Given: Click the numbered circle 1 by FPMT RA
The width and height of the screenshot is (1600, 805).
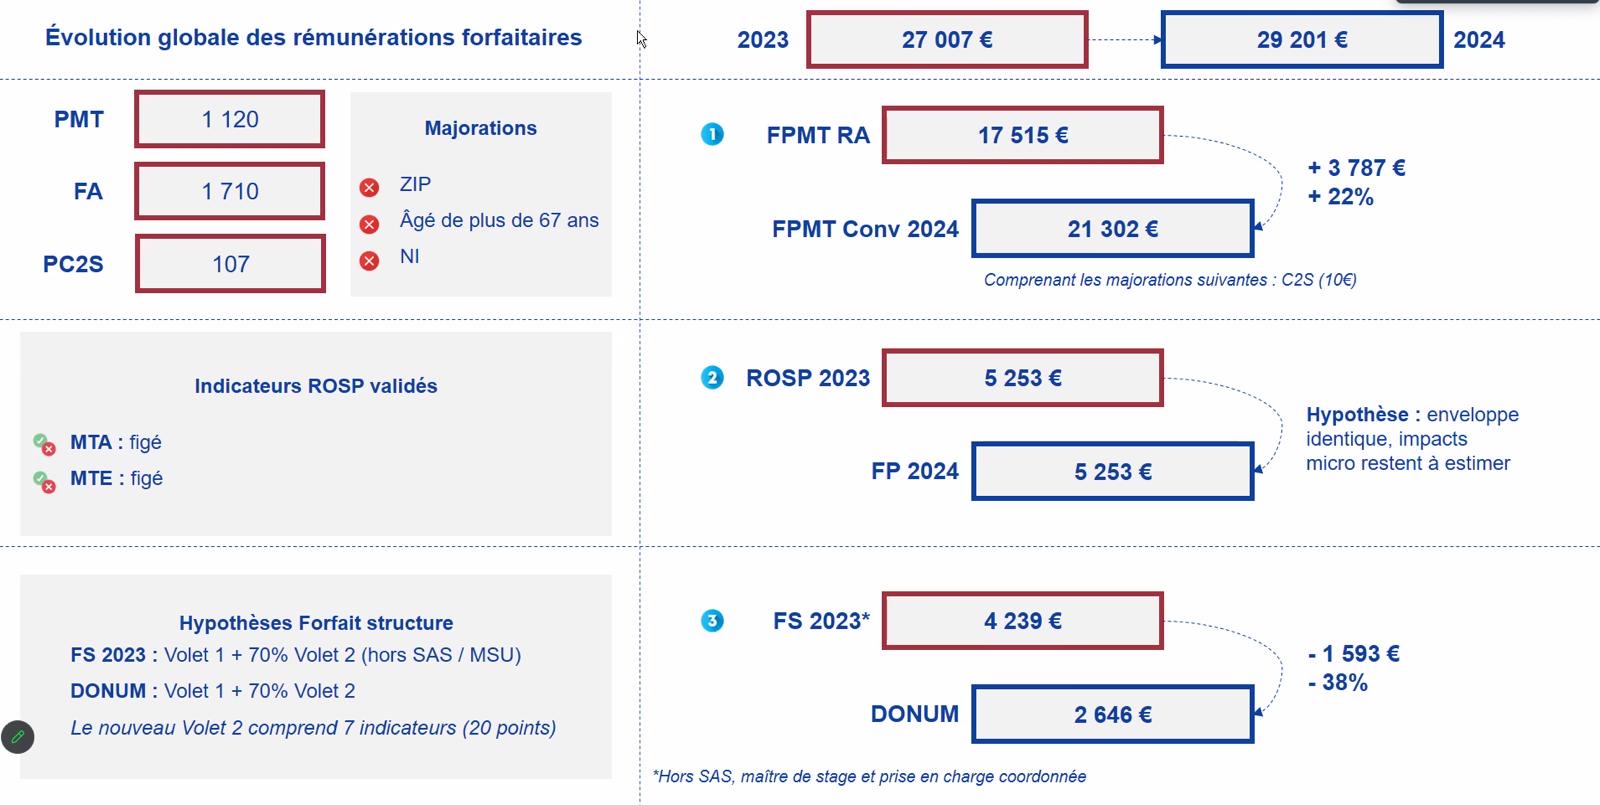Looking at the screenshot, I should [x=712, y=134].
